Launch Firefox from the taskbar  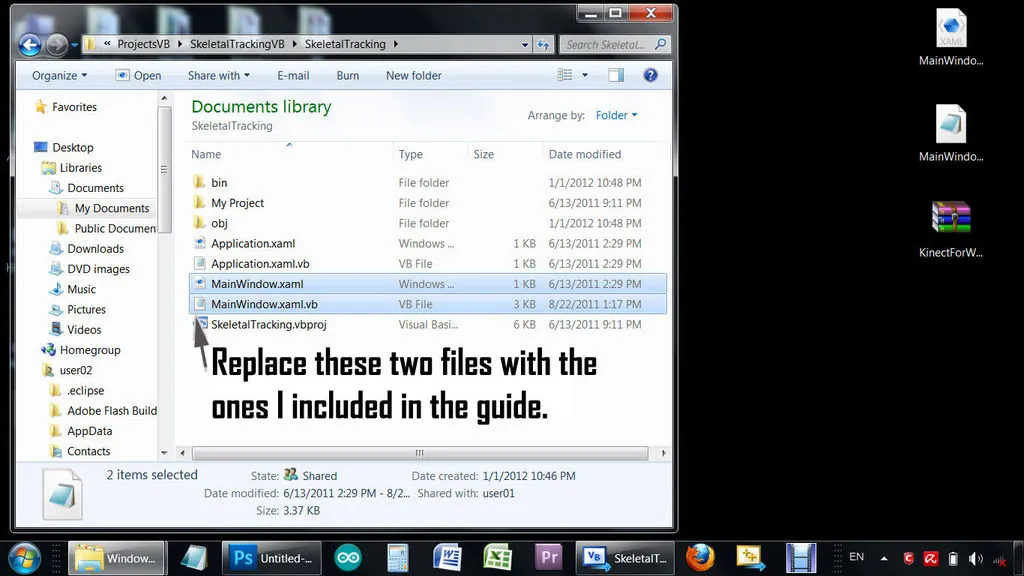[700, 558]
